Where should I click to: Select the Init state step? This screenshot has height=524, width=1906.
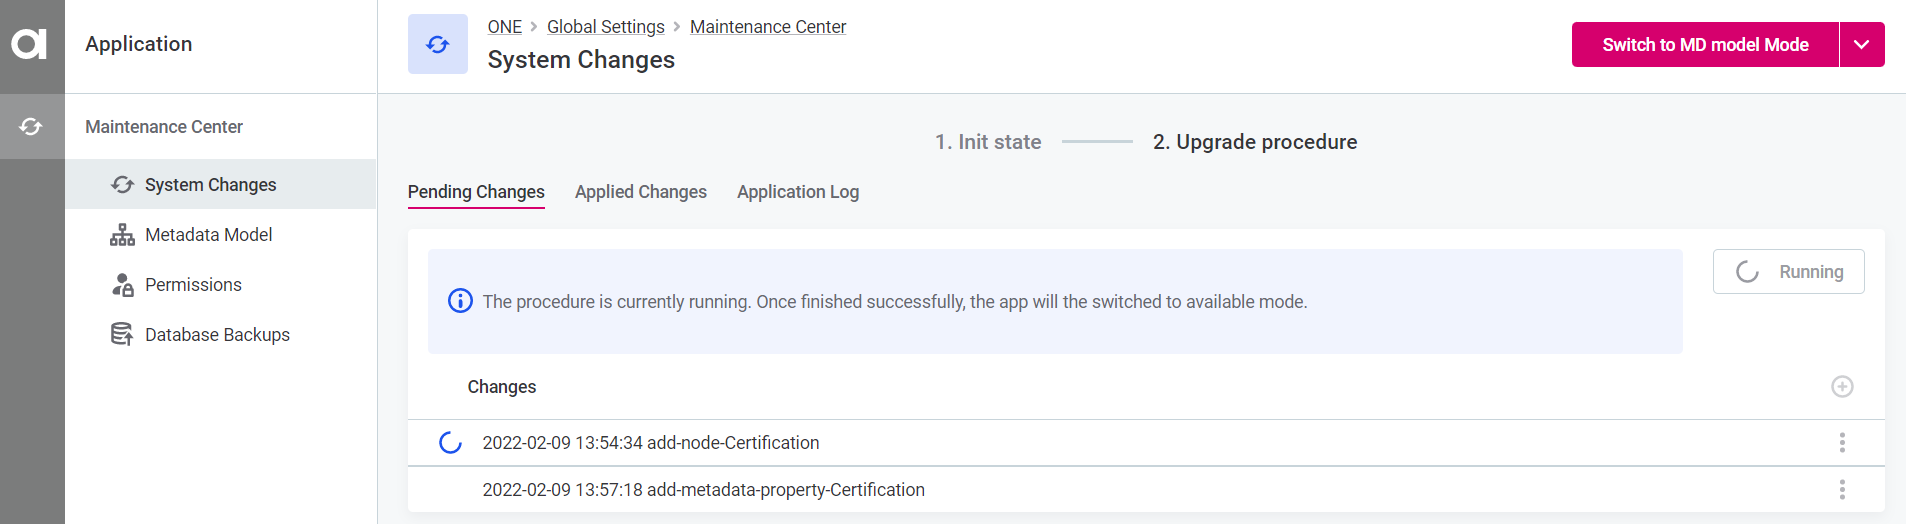[988, 142]
